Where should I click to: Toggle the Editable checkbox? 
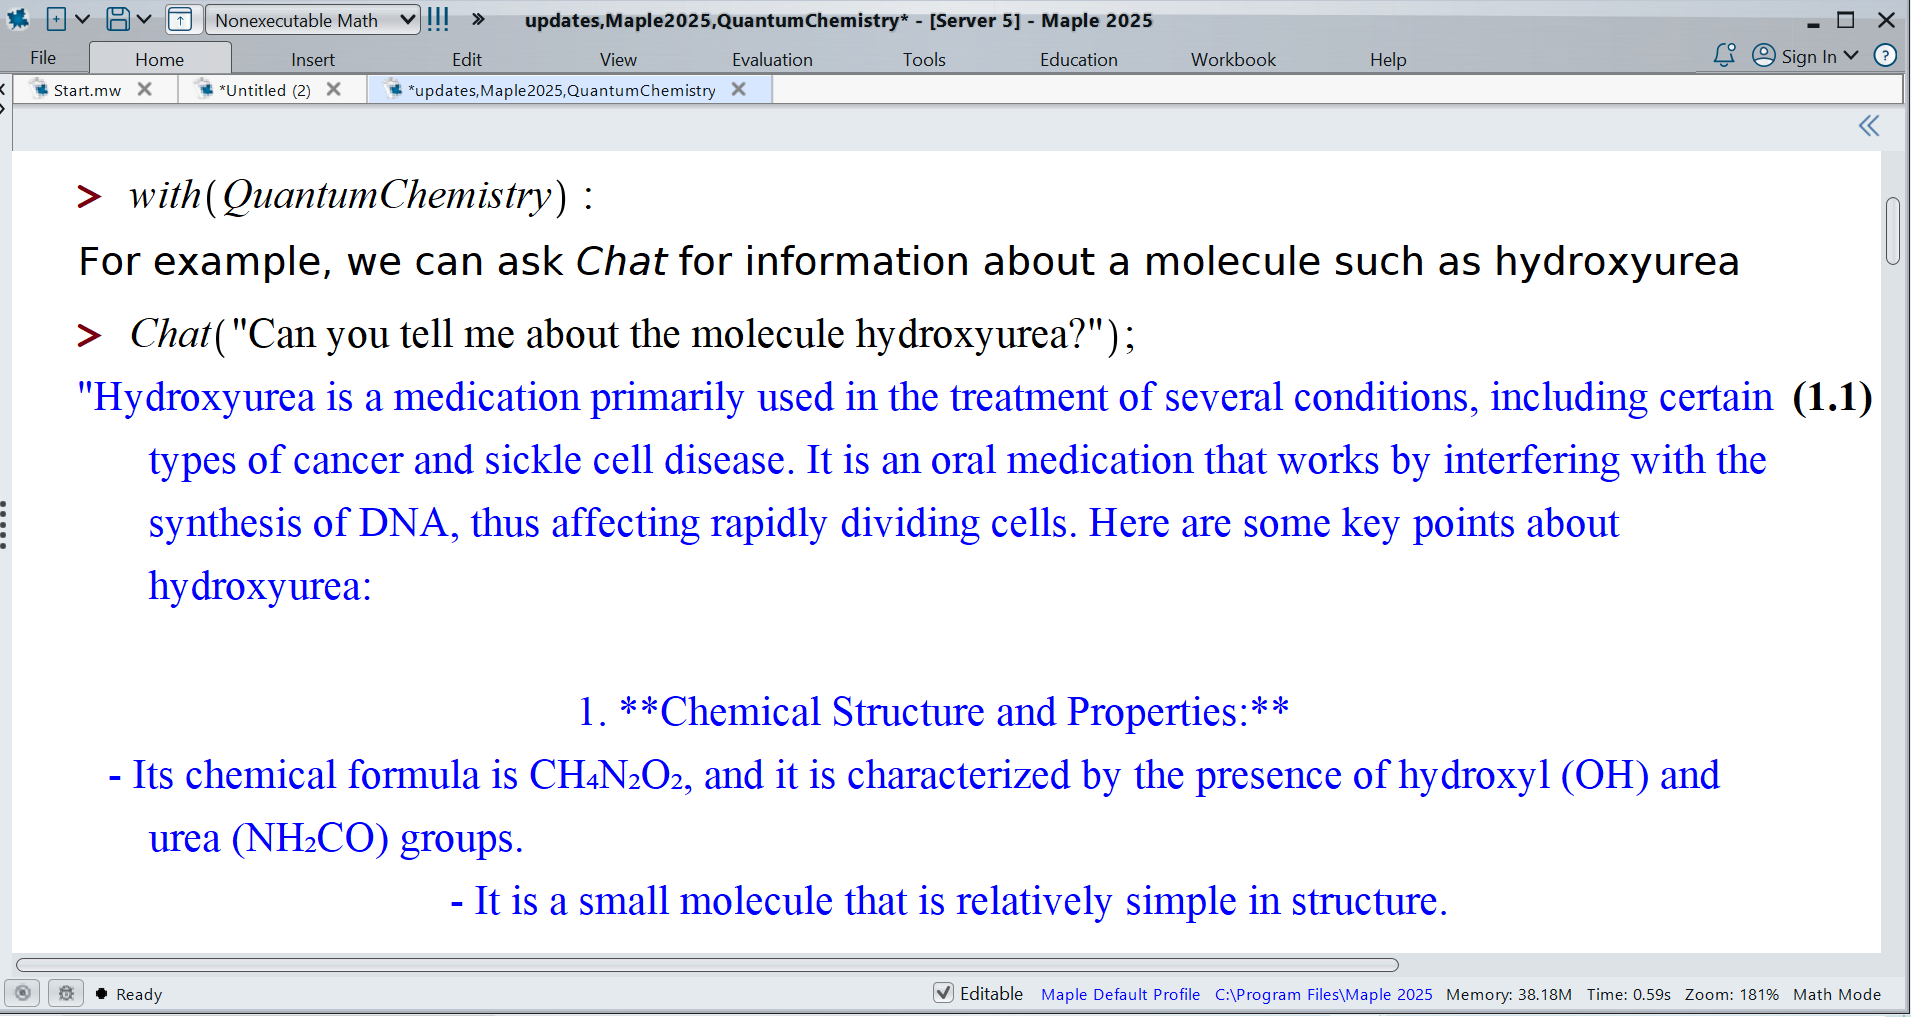point(943,993)
